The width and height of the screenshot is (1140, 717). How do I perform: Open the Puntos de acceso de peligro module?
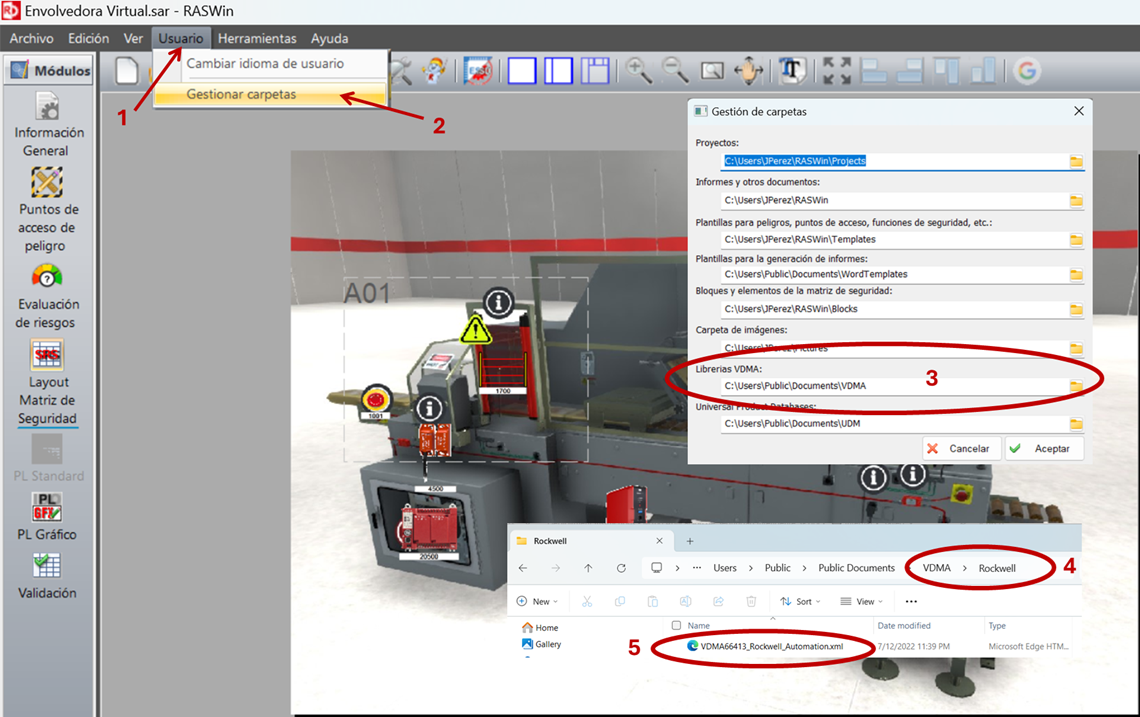(x=48, y=209)
